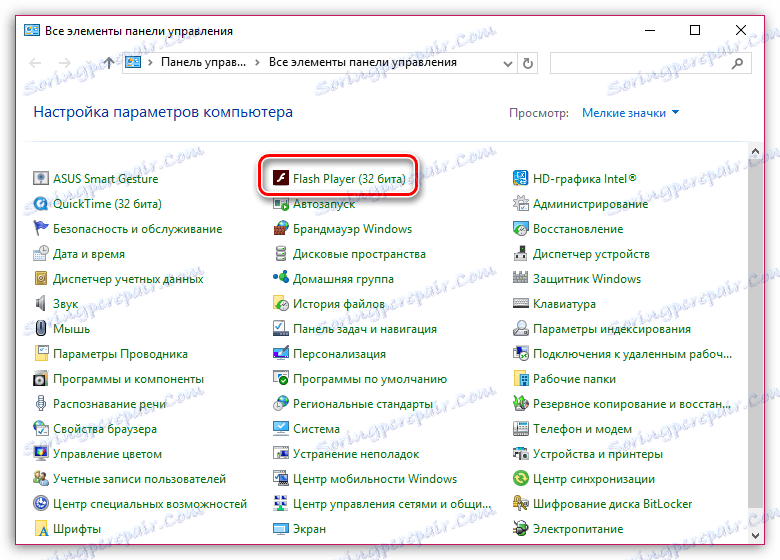780x560 pixels.
Task: Click the Панель управ... breadcrumb segment
Action: pyautogui.click(x=203, y=62)
